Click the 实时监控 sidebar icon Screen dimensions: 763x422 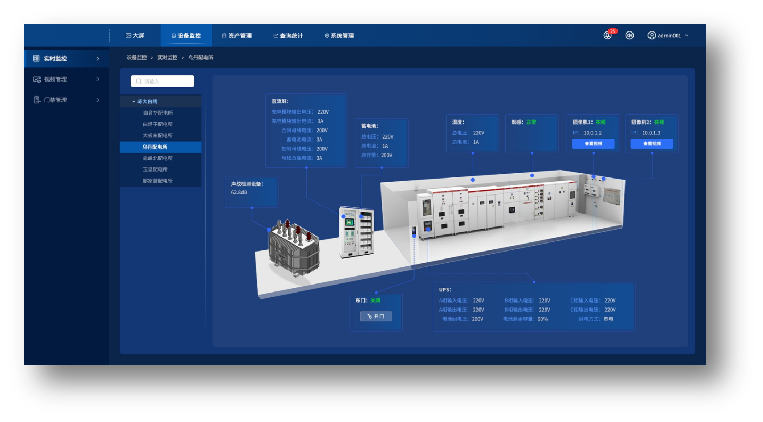pos(37,59)
